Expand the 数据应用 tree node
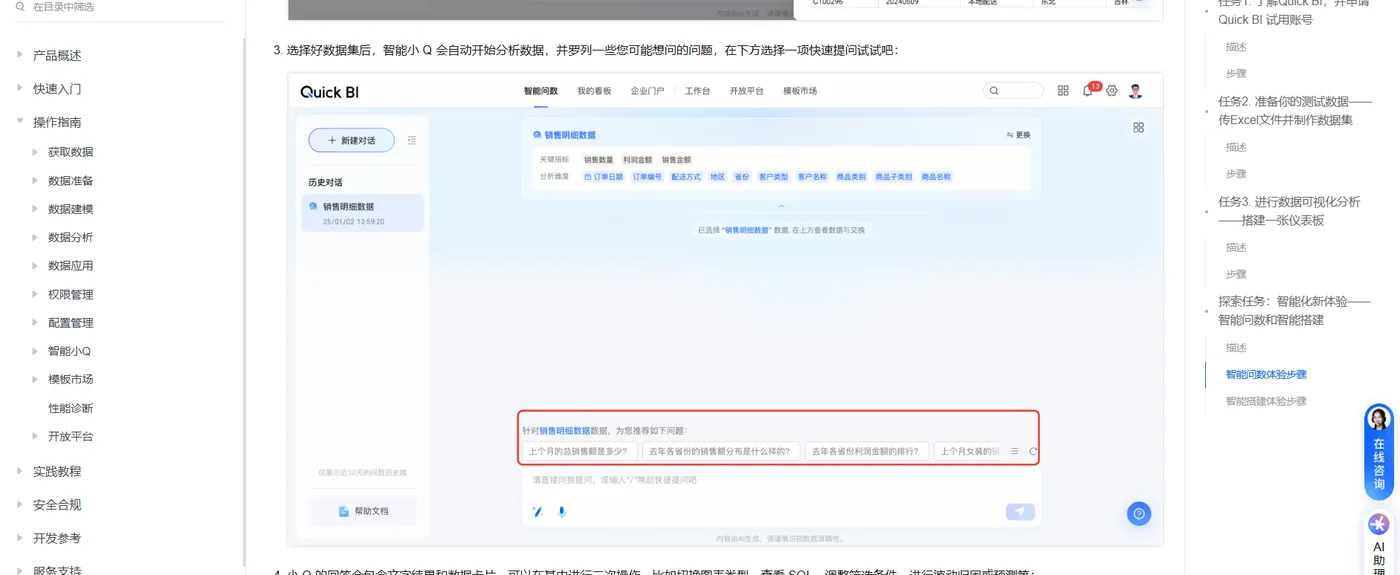Viewport: 1400px width, 575px height. tap(36, 266)
